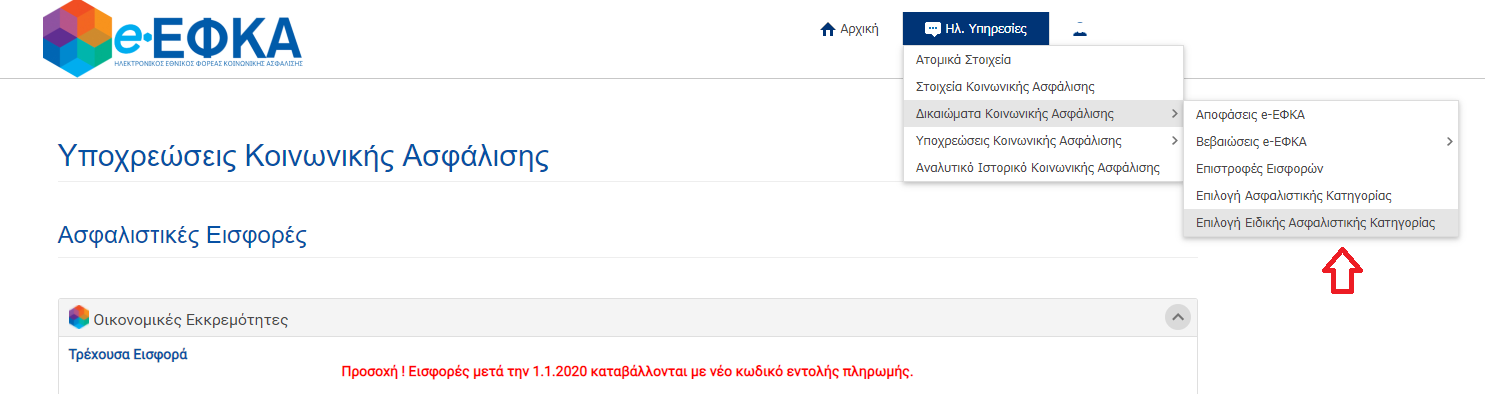This screenshot has width=1485, height=417.
Task: Click the cube icon in Οικονομικές Εκκρεμότητες header
Action: pyautogui.click(x=79, y=319)
